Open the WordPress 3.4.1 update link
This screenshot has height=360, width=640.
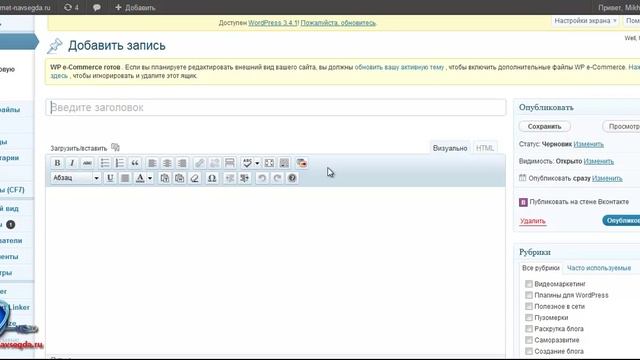tap(273, 23)
